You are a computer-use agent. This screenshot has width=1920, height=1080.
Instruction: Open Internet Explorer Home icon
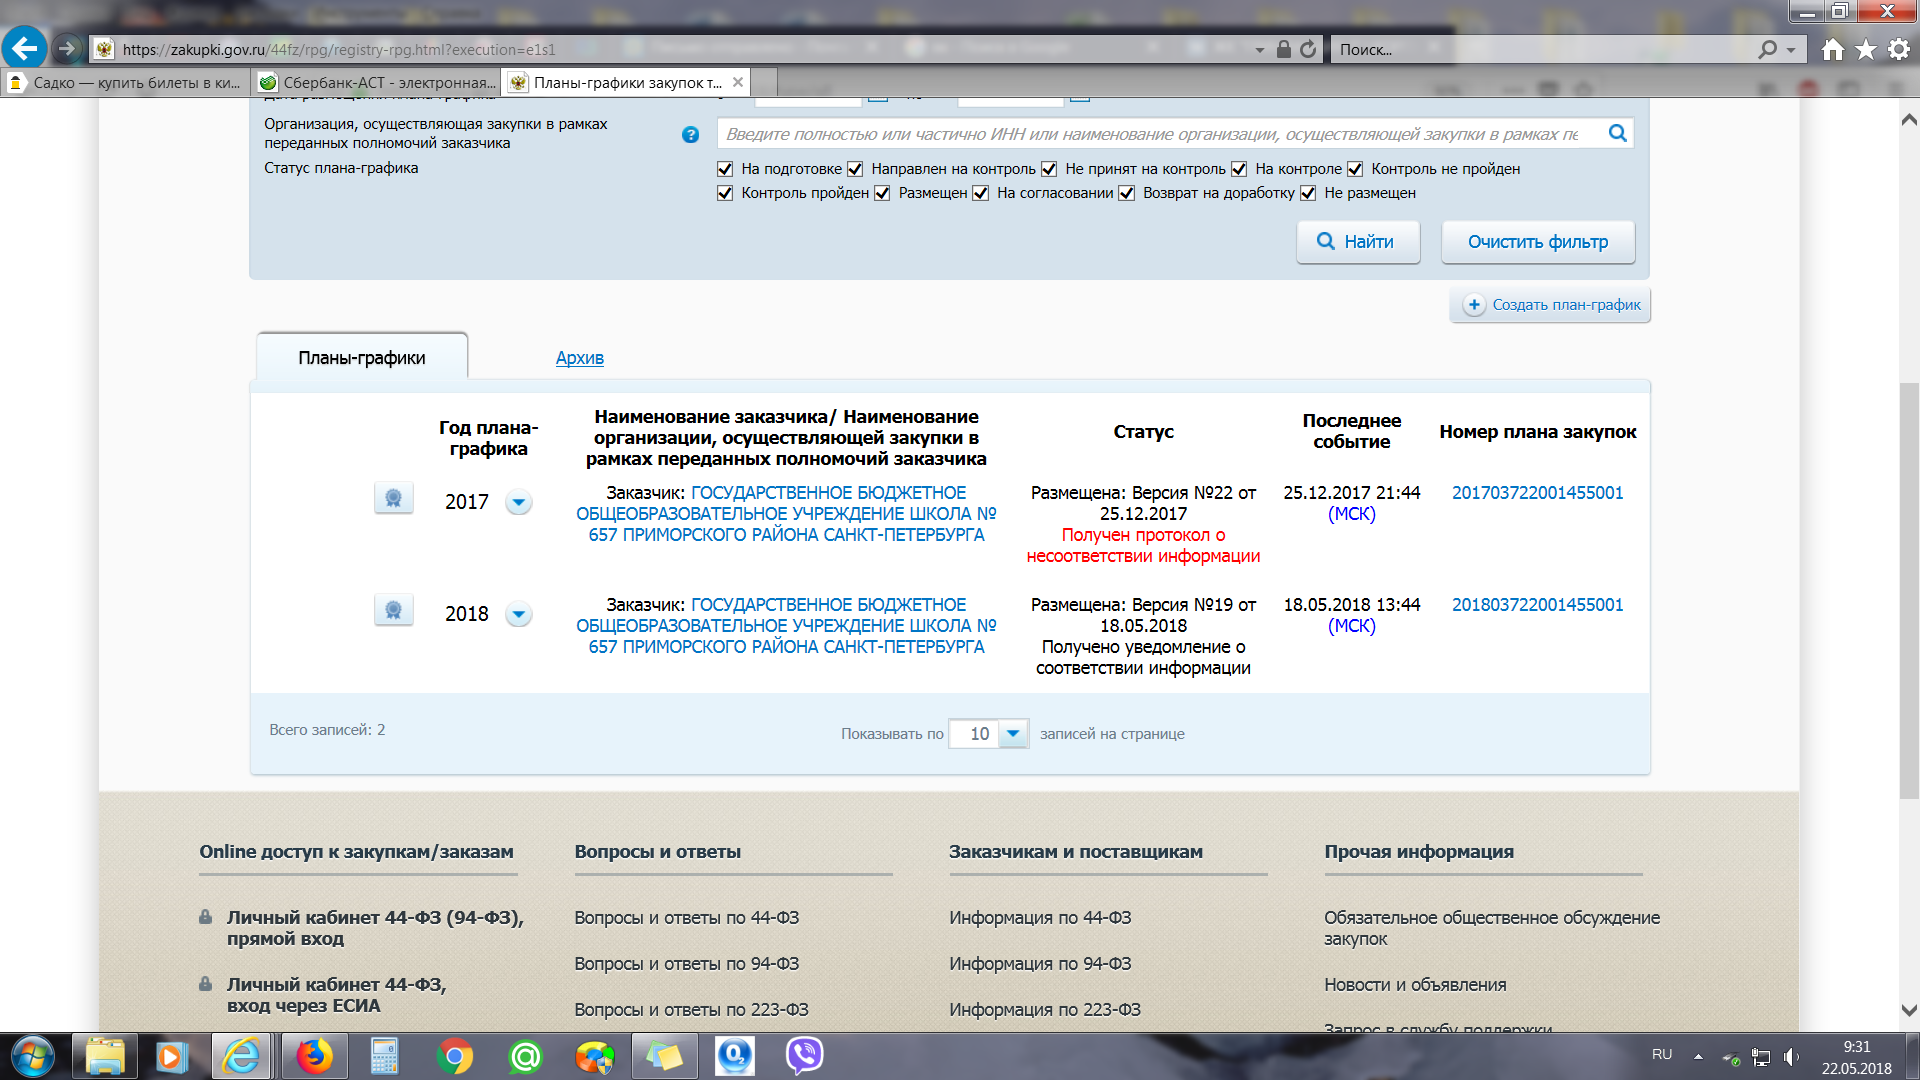pyautogui.click(x=1832, y=49)
